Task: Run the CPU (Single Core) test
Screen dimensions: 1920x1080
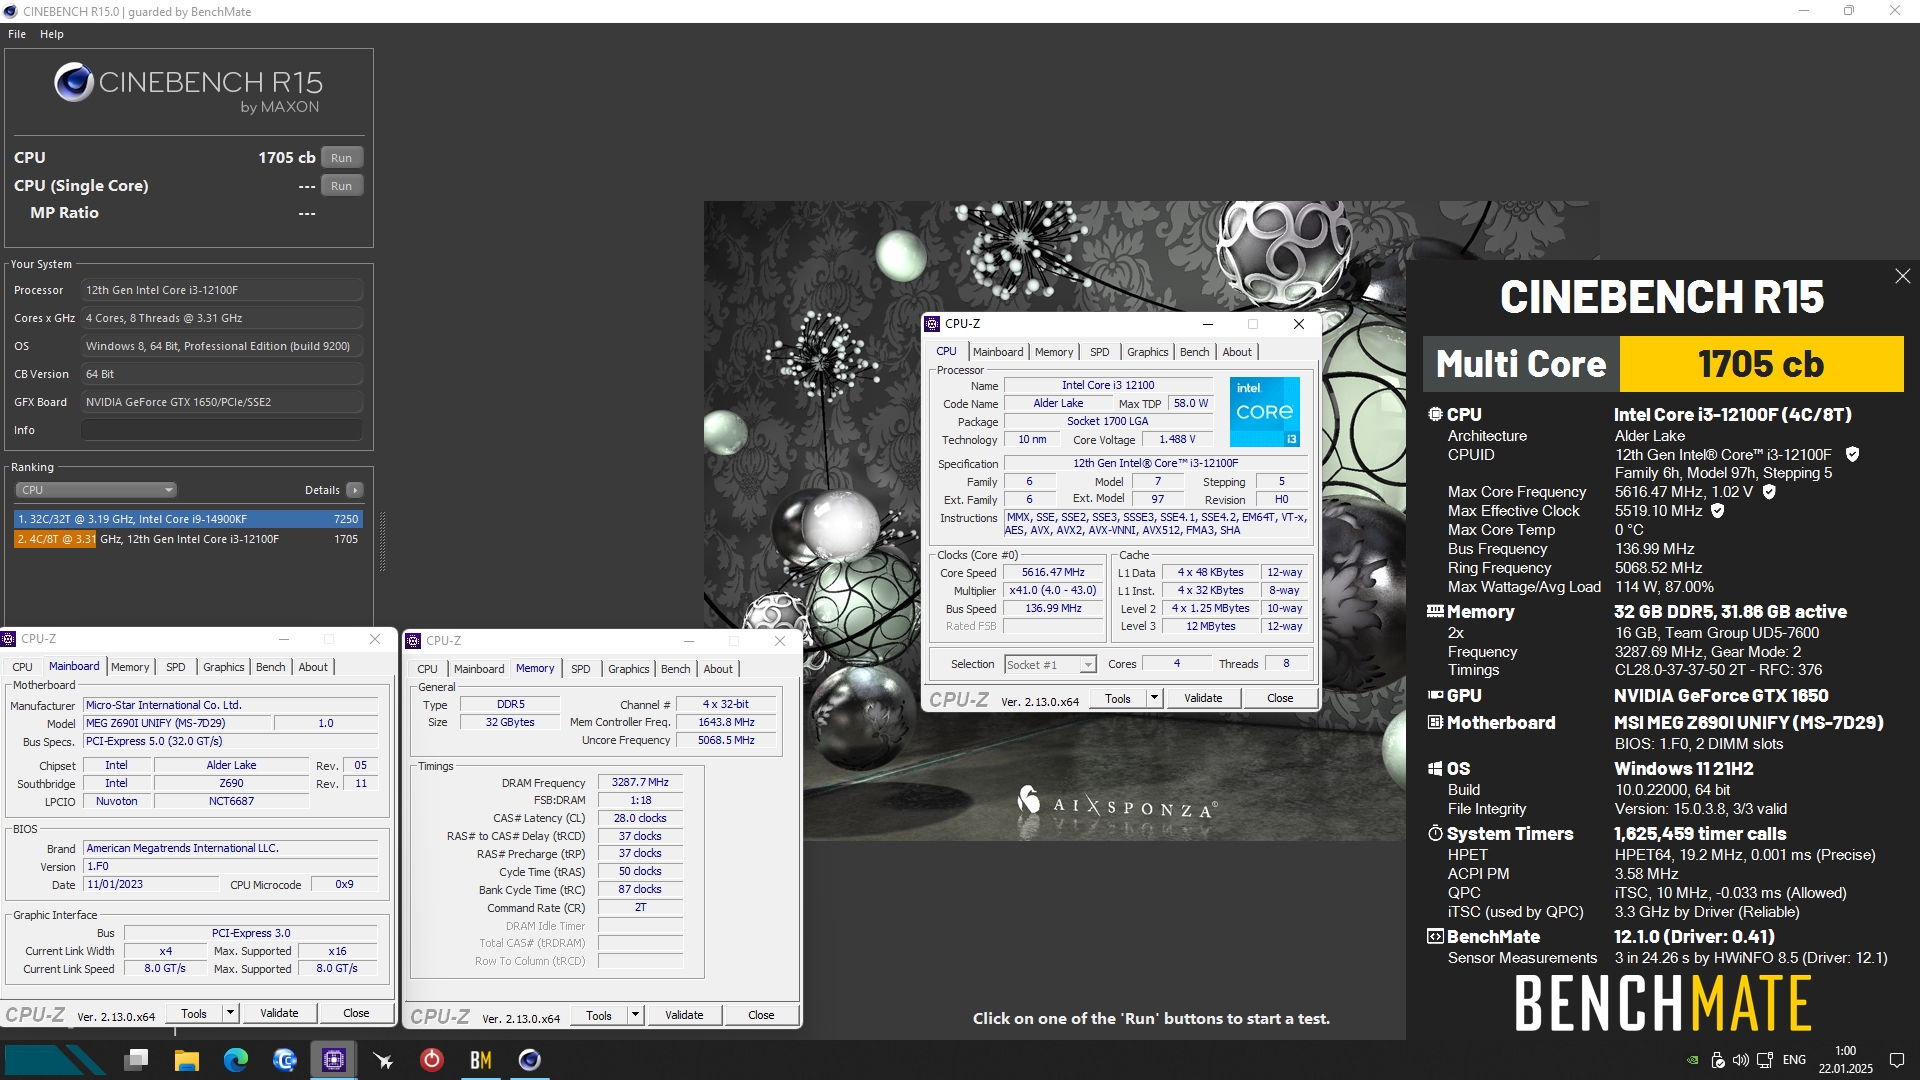Action: (341, 186)
